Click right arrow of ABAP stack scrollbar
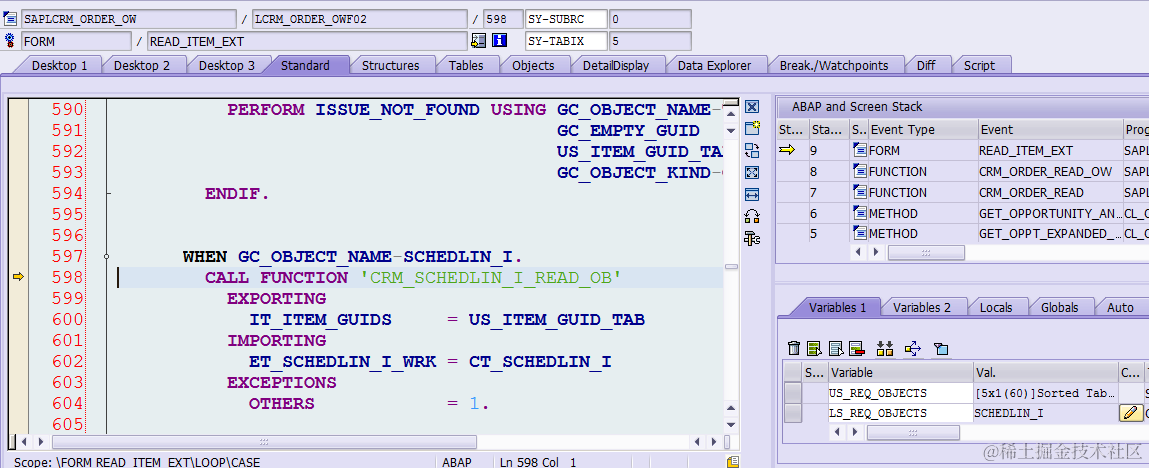1149x468 pixels. pyautogui.click(x=878, y=252)
